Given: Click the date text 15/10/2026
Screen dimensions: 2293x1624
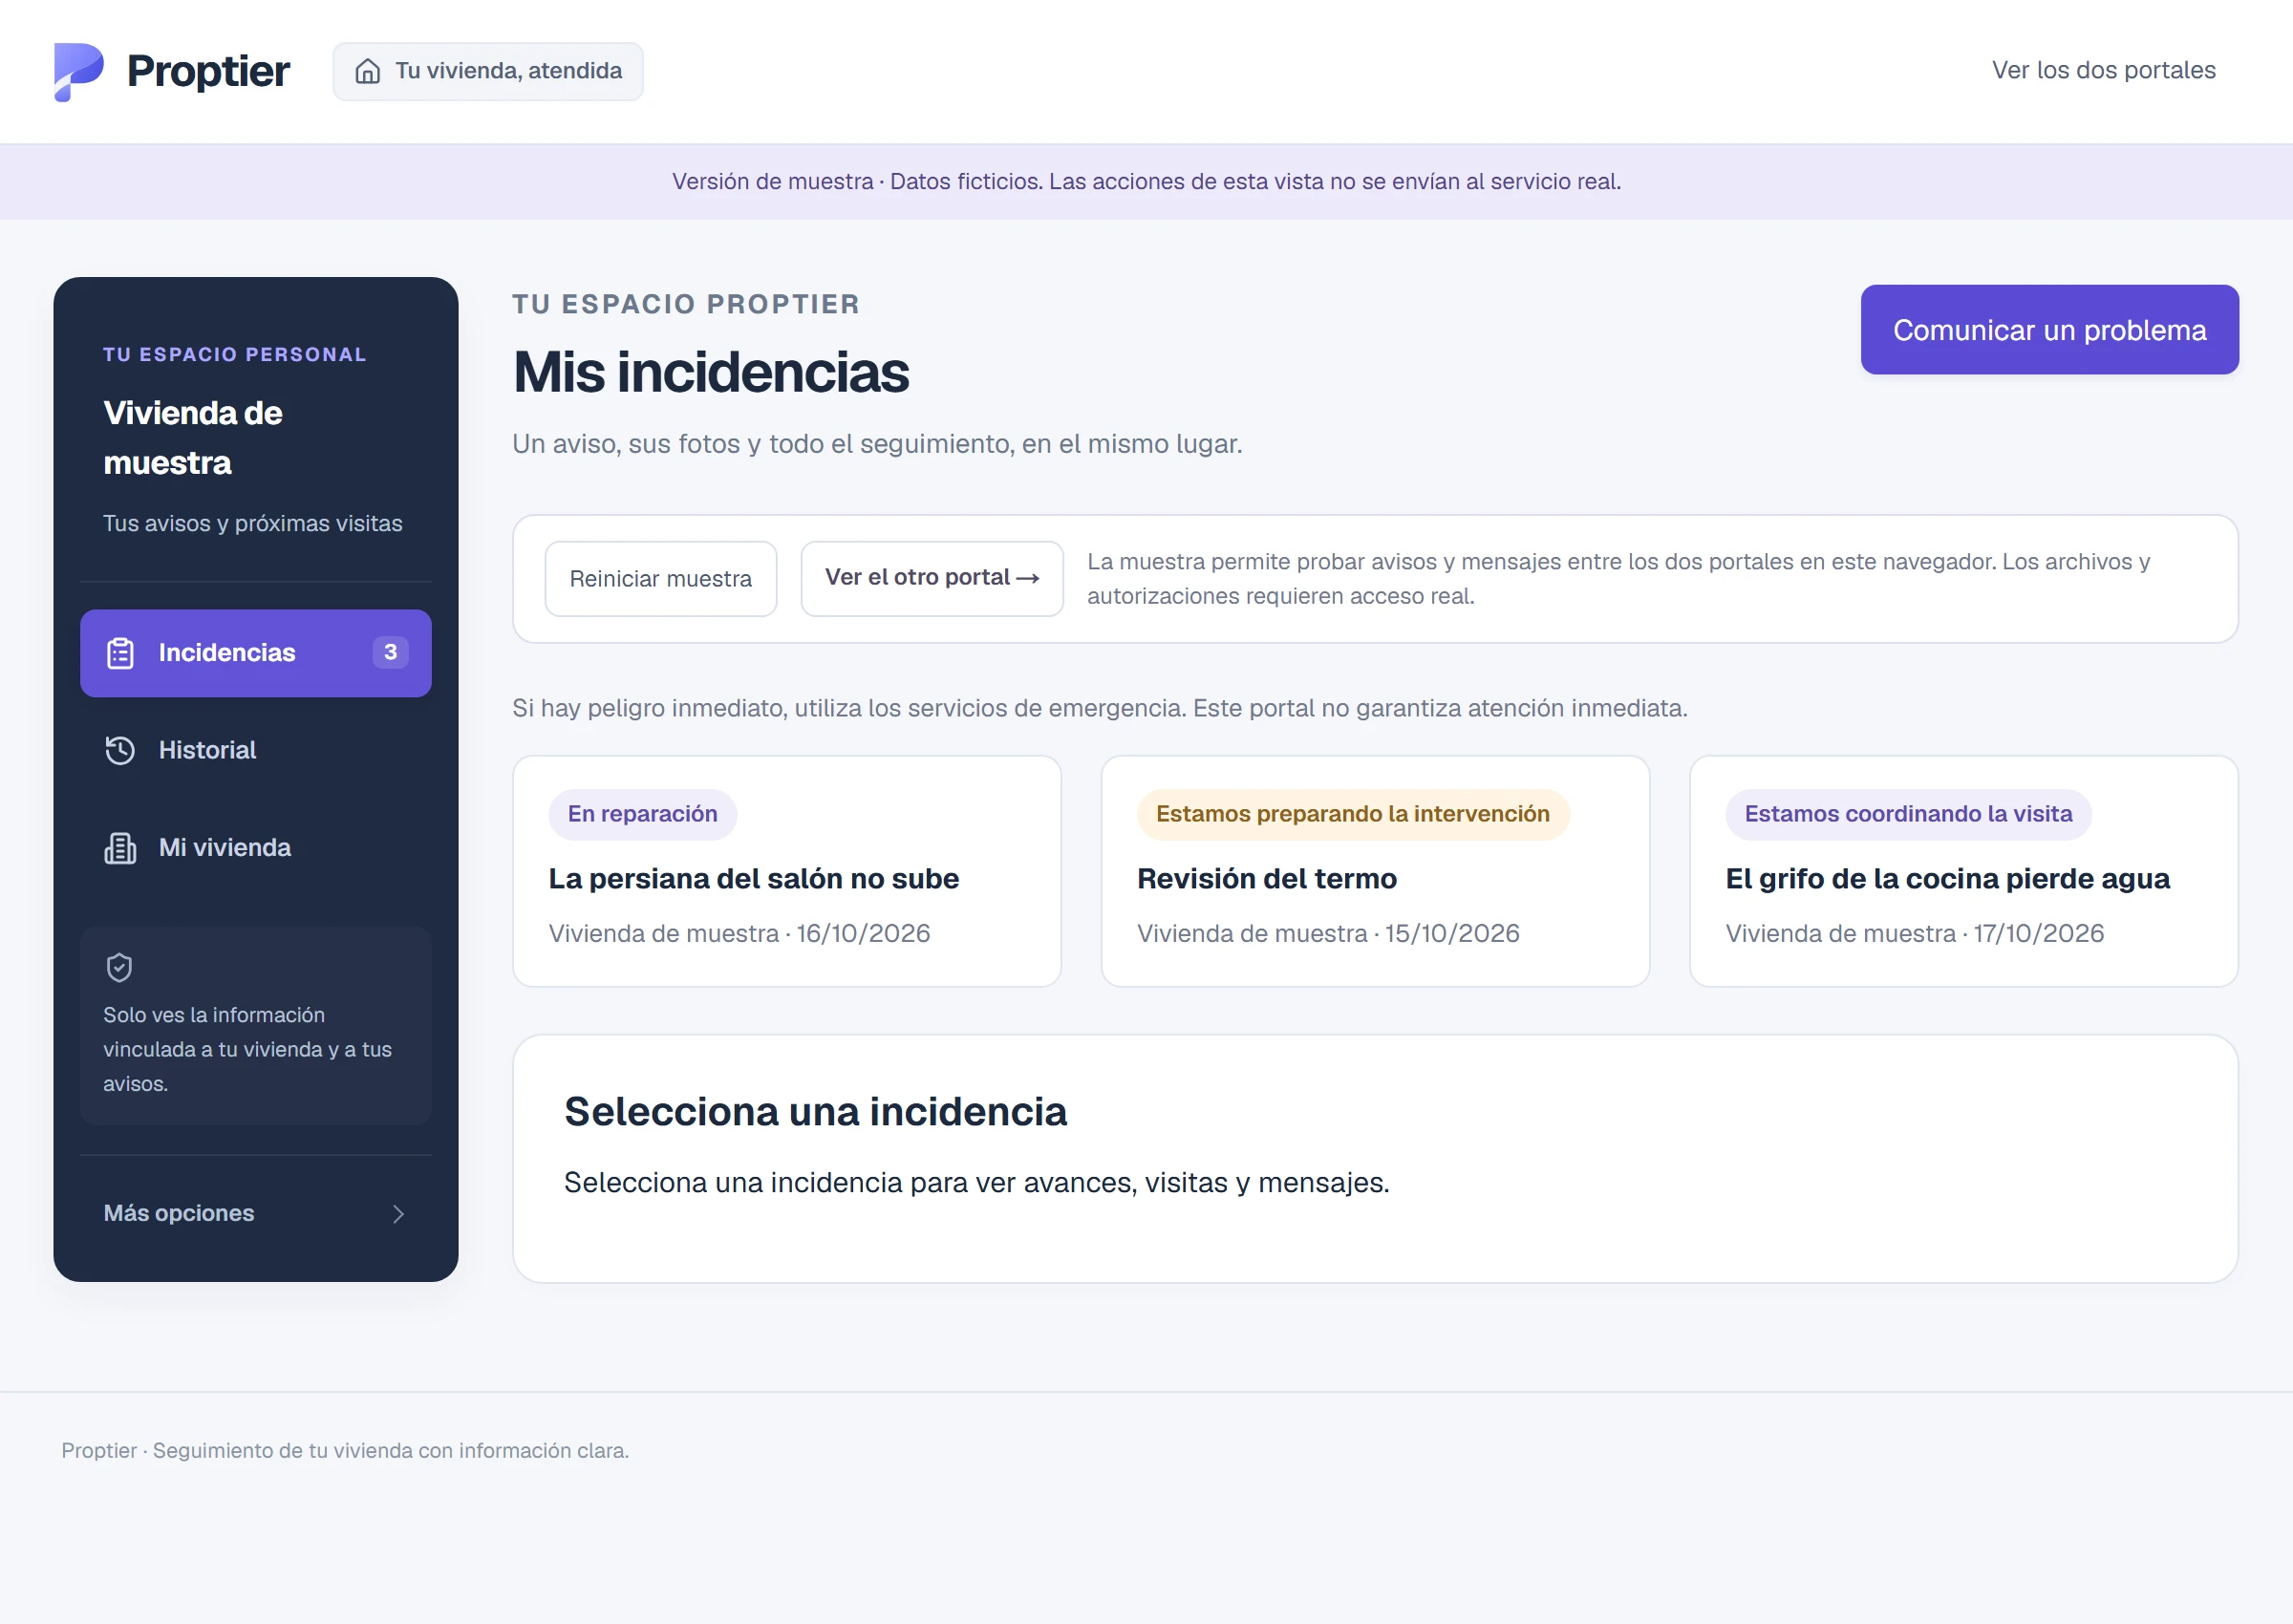Looking at the screenshot, I should [x=1452, y=933].
